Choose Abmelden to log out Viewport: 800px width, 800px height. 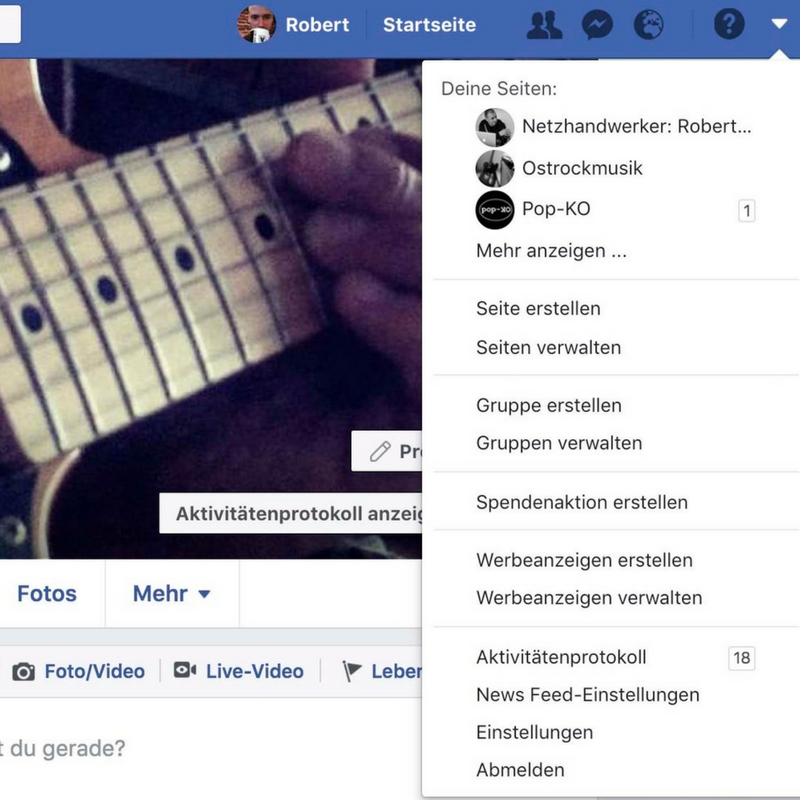[x=520, y=769]
